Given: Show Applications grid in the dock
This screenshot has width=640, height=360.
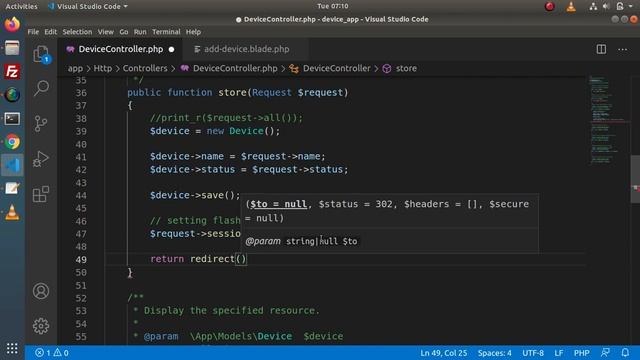Looking at the screenshot, I should [x=12, y=348].
